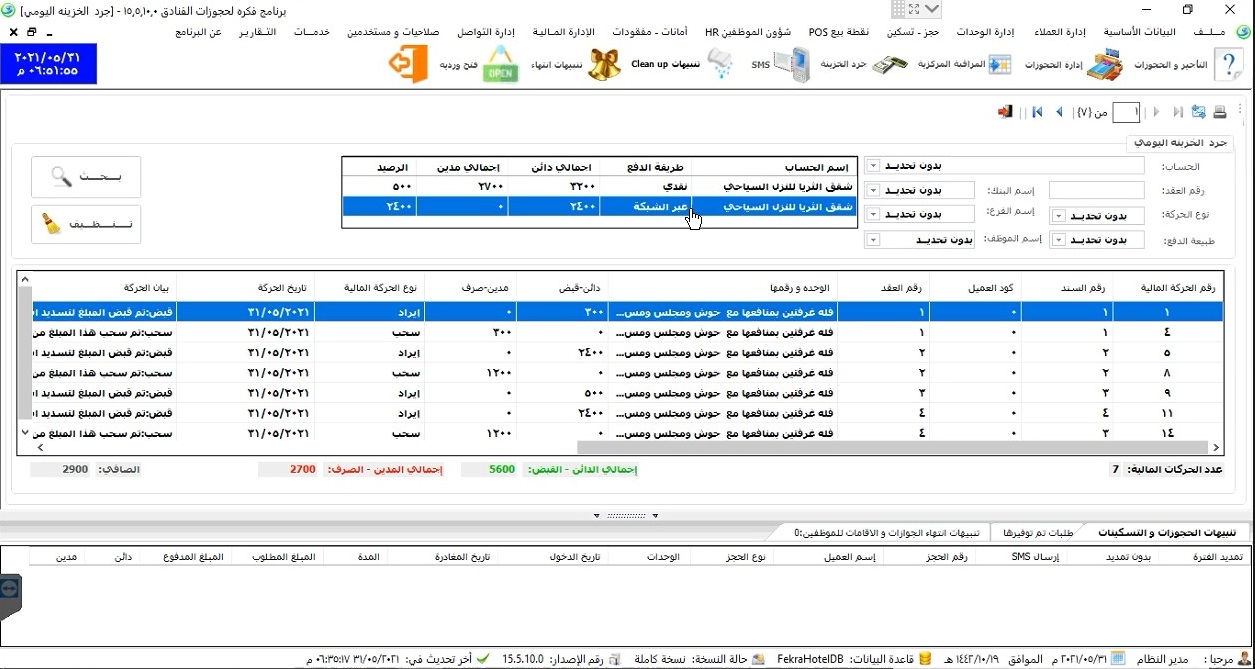This screenshot has width=1255, height=669.
Task: Click the orange exit door icon
Action: 408,65
